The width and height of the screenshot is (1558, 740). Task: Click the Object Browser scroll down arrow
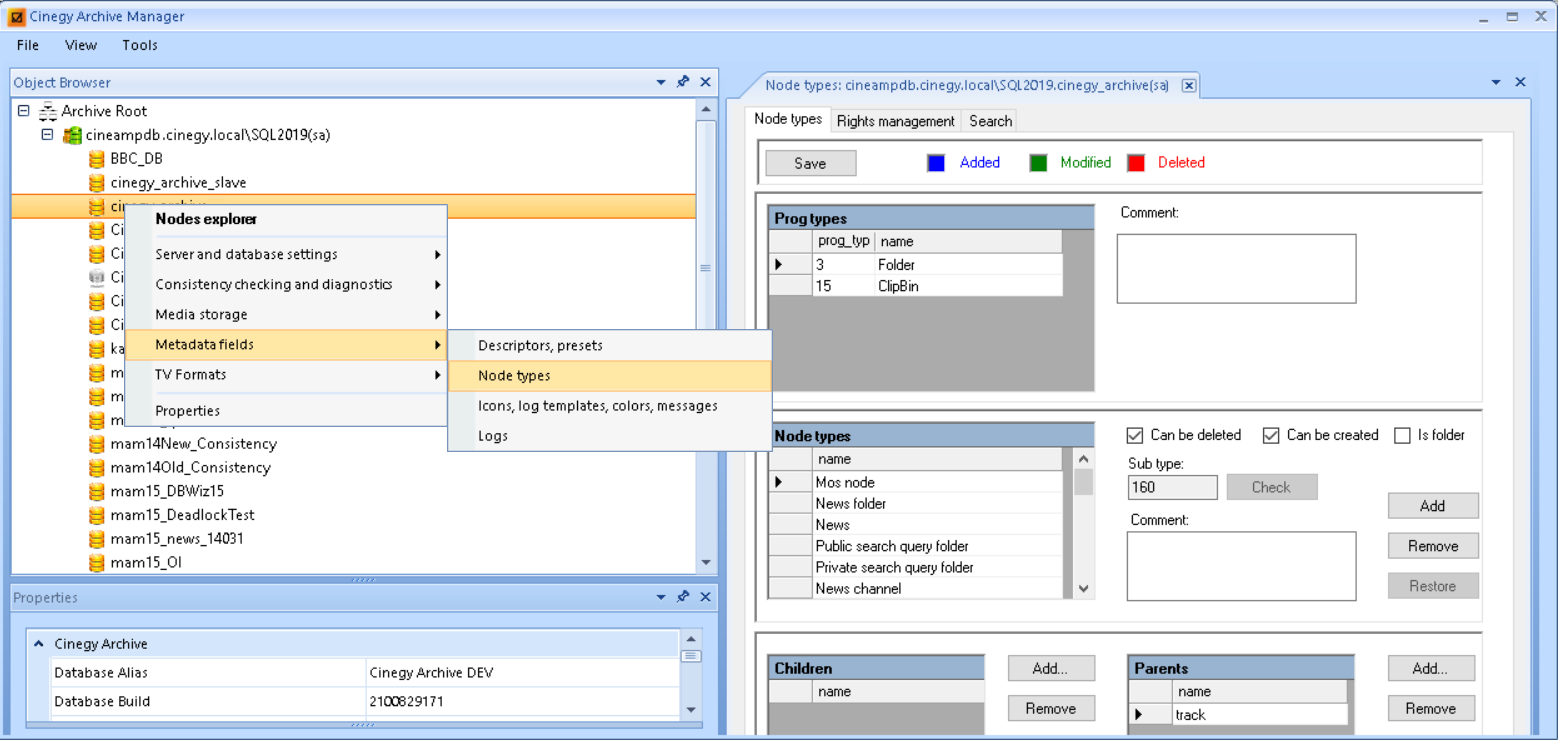[706, 563]
